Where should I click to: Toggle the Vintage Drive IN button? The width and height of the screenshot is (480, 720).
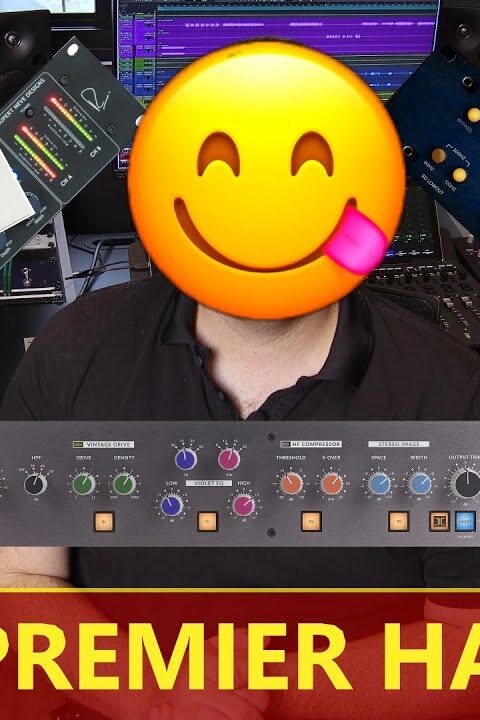pos(104,521)
